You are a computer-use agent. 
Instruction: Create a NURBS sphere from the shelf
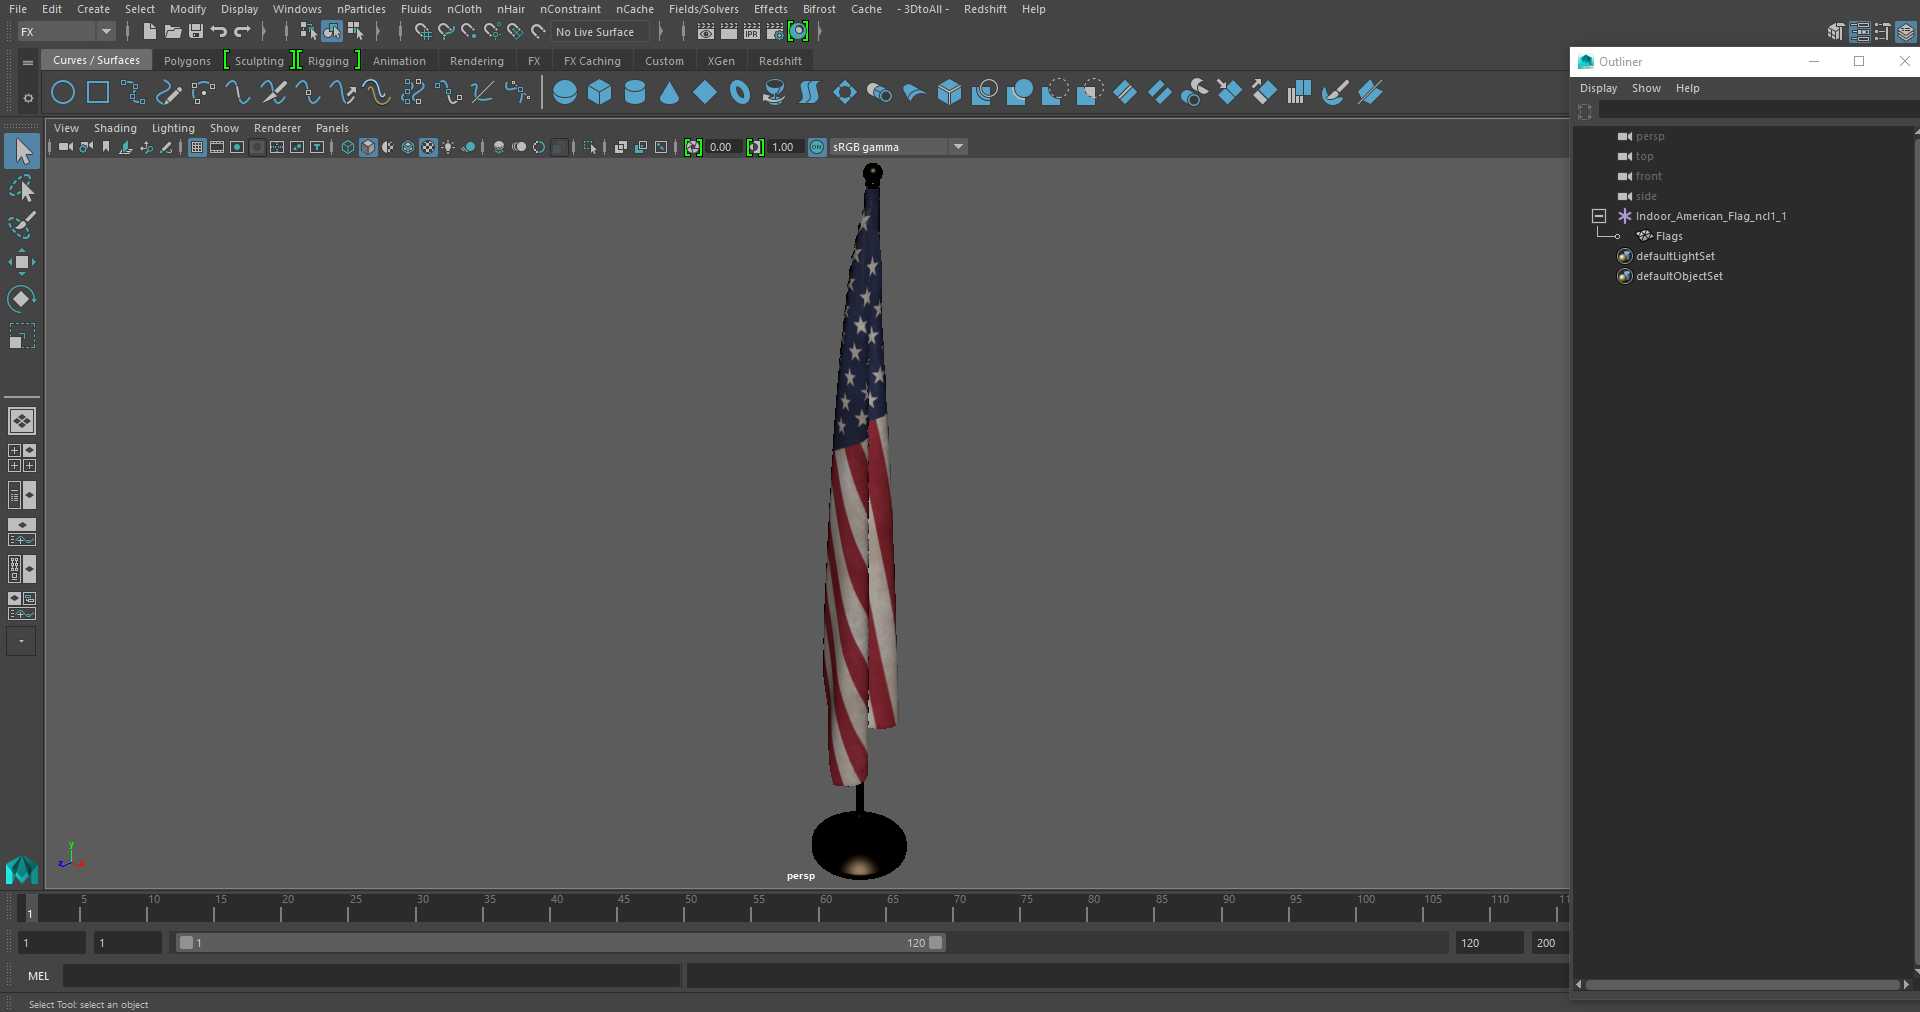coord(565,93)
